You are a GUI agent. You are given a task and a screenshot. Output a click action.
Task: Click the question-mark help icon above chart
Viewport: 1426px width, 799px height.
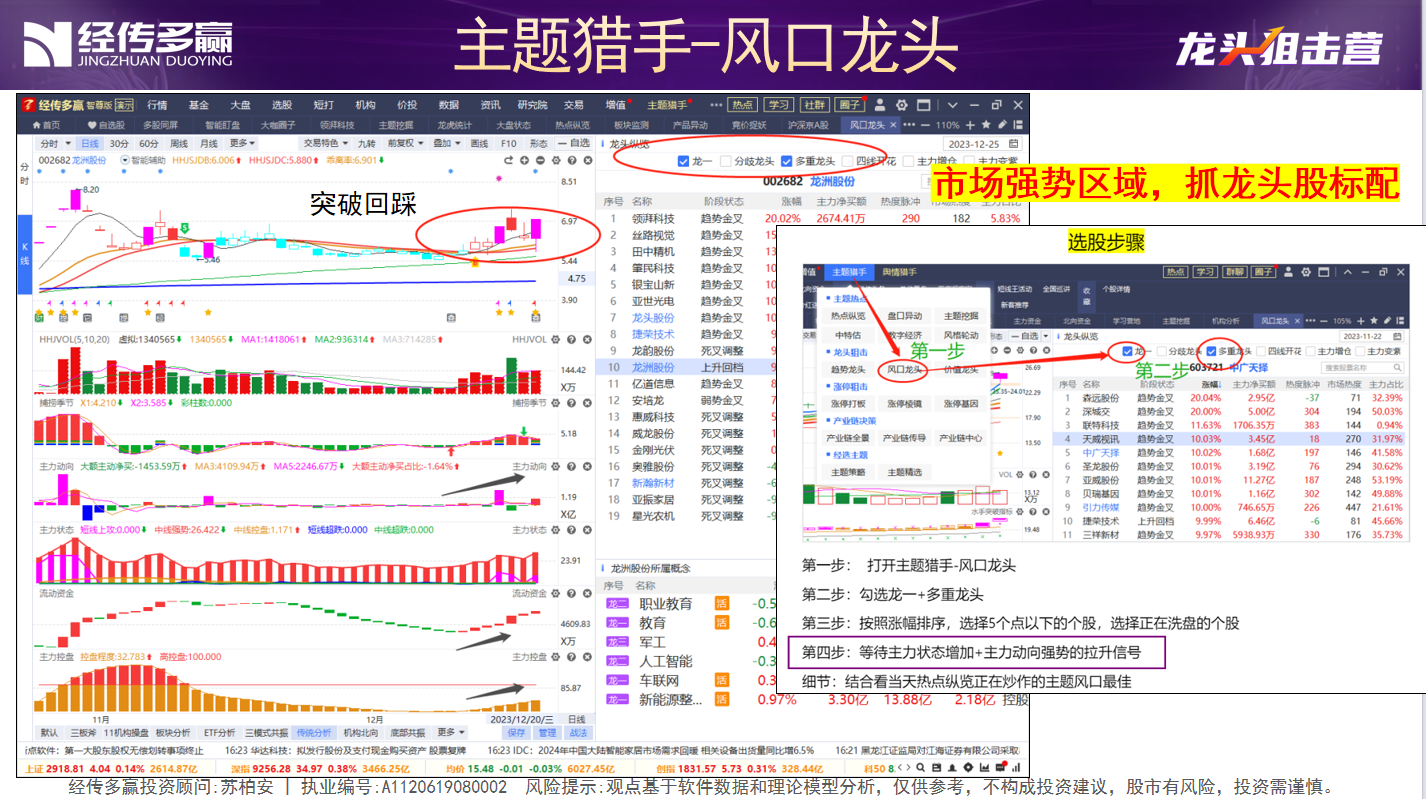572,160
